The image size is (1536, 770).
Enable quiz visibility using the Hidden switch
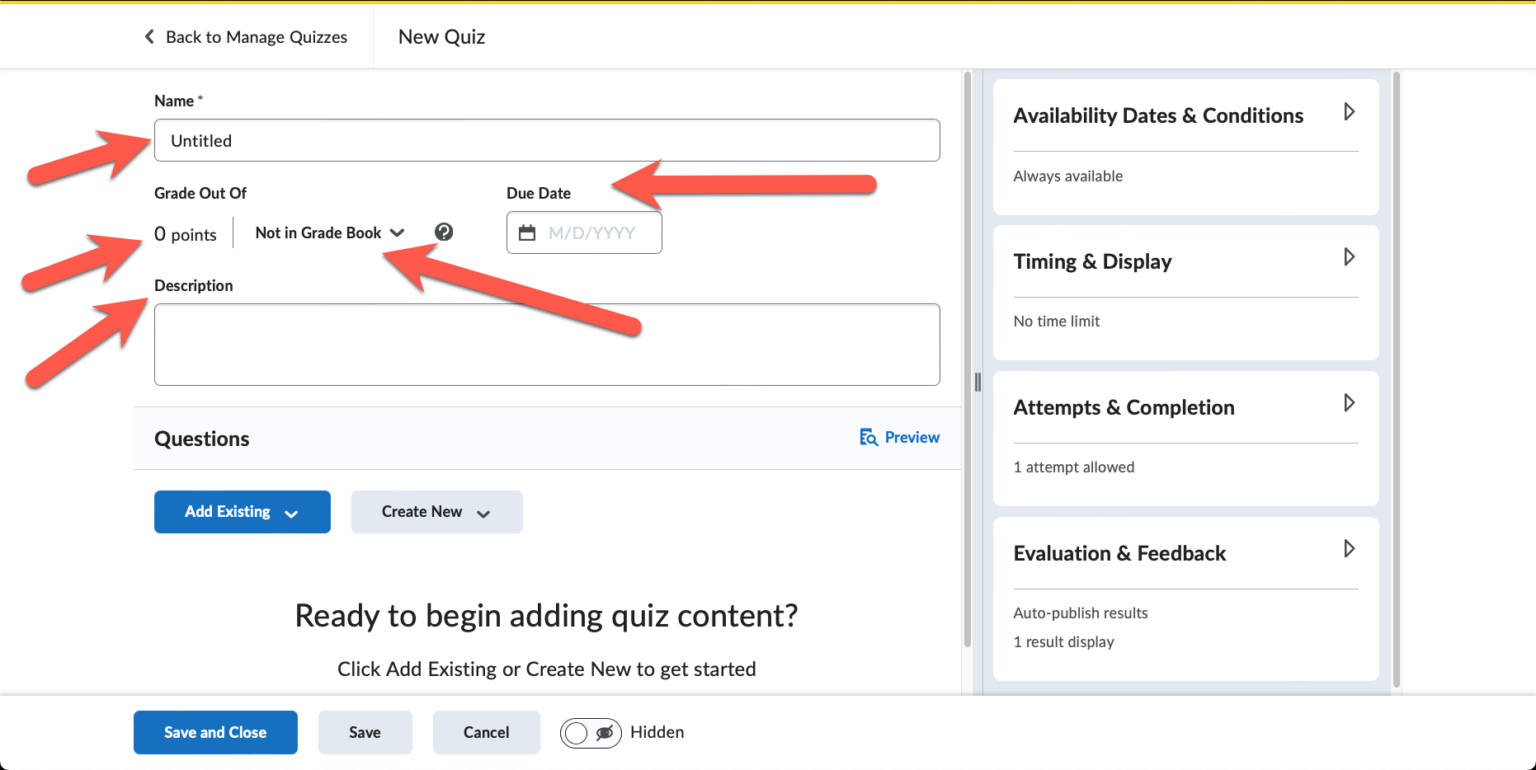click(591, 732)
